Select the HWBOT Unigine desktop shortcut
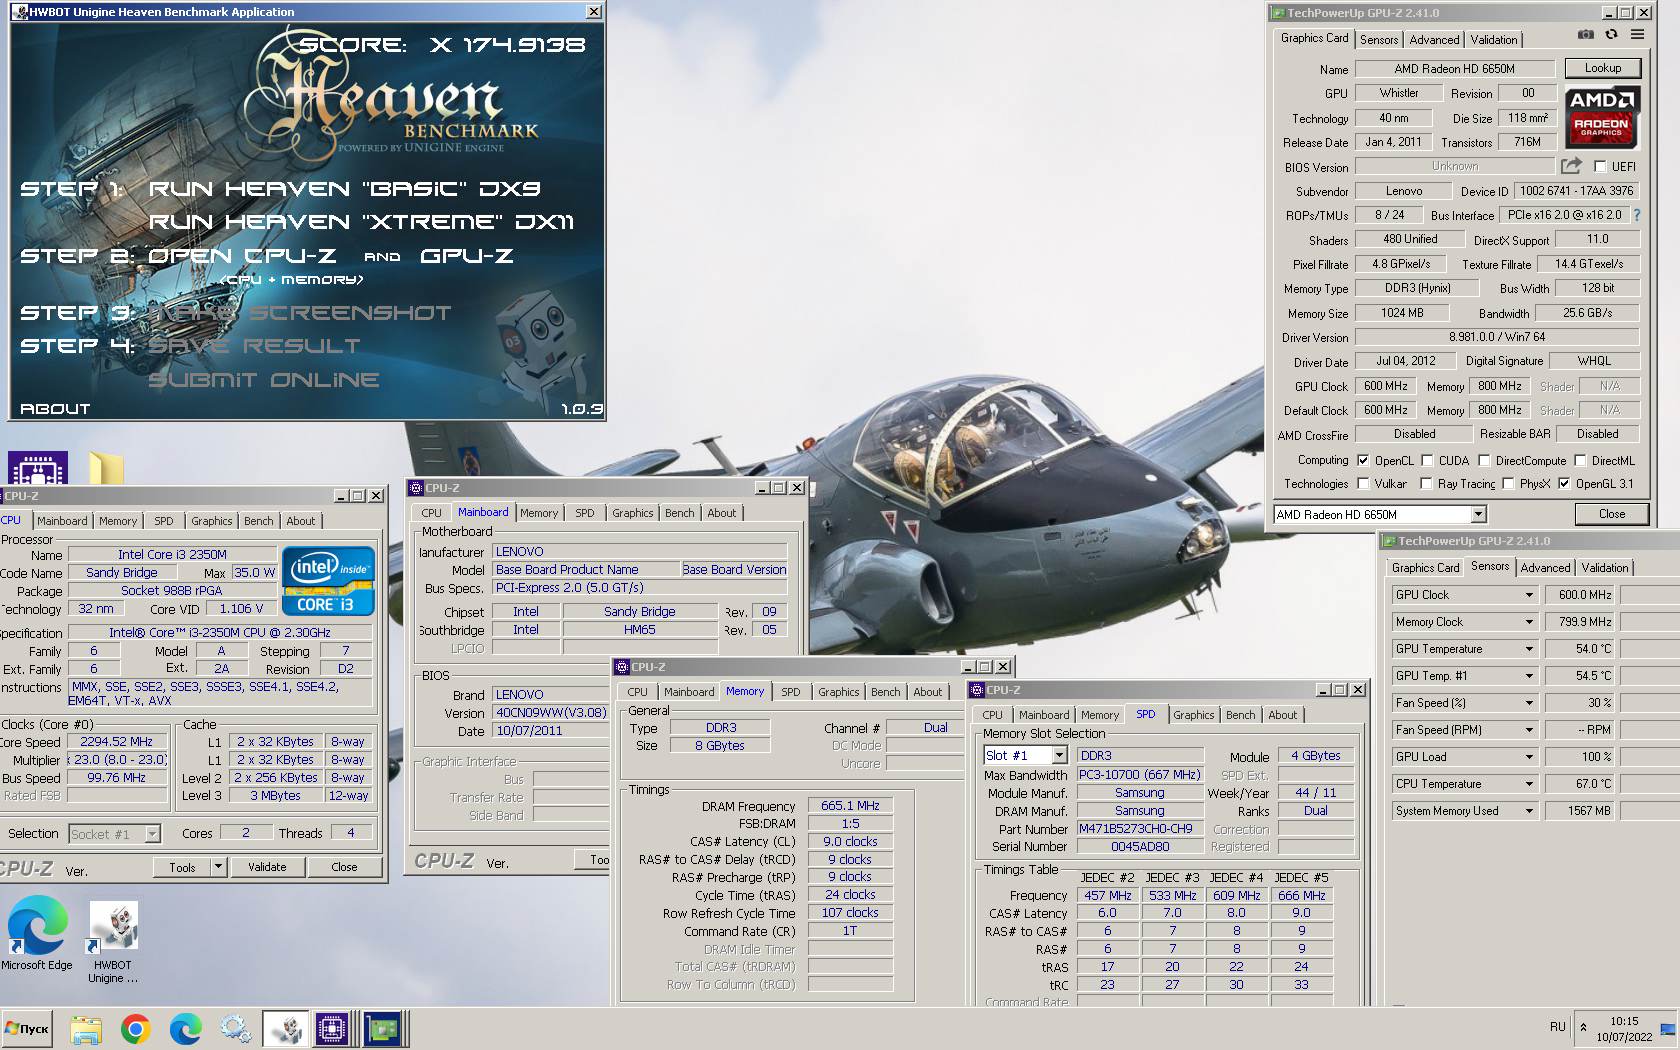The image size is (1680, 1050). (x=113, y=941)
